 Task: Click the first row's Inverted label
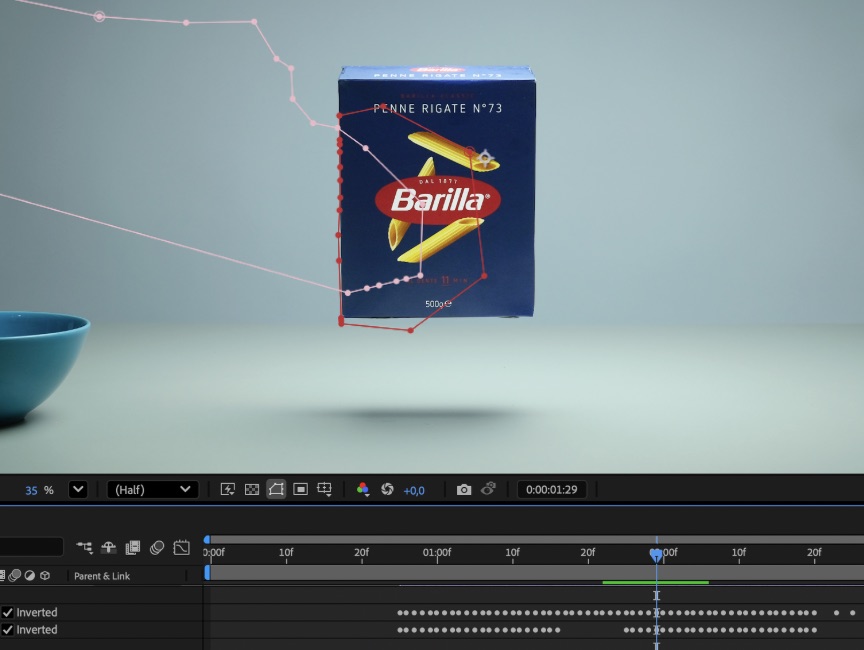37,612
